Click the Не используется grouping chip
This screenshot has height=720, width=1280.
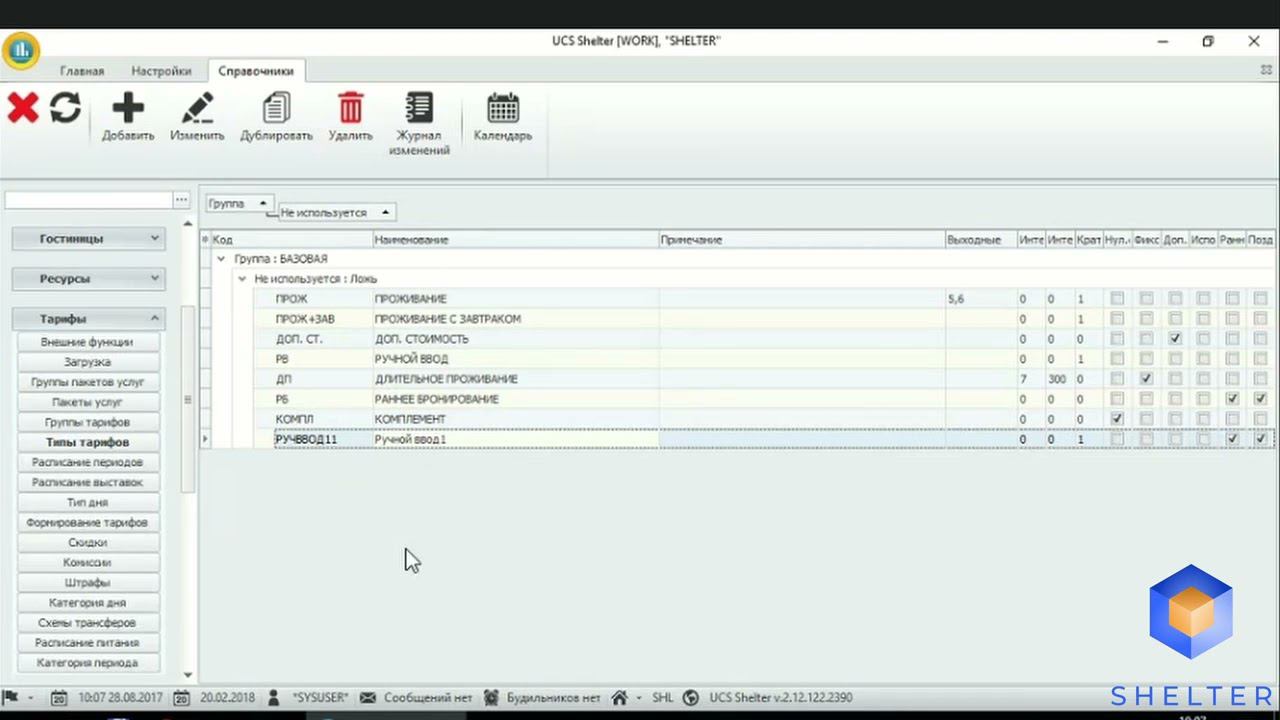point(337,212)
